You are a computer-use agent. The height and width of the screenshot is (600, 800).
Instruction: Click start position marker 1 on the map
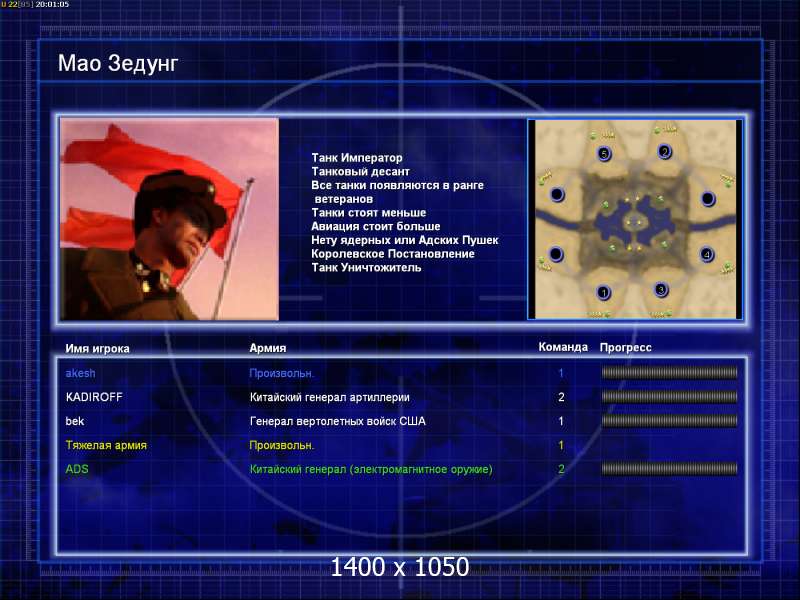point(604,293)
